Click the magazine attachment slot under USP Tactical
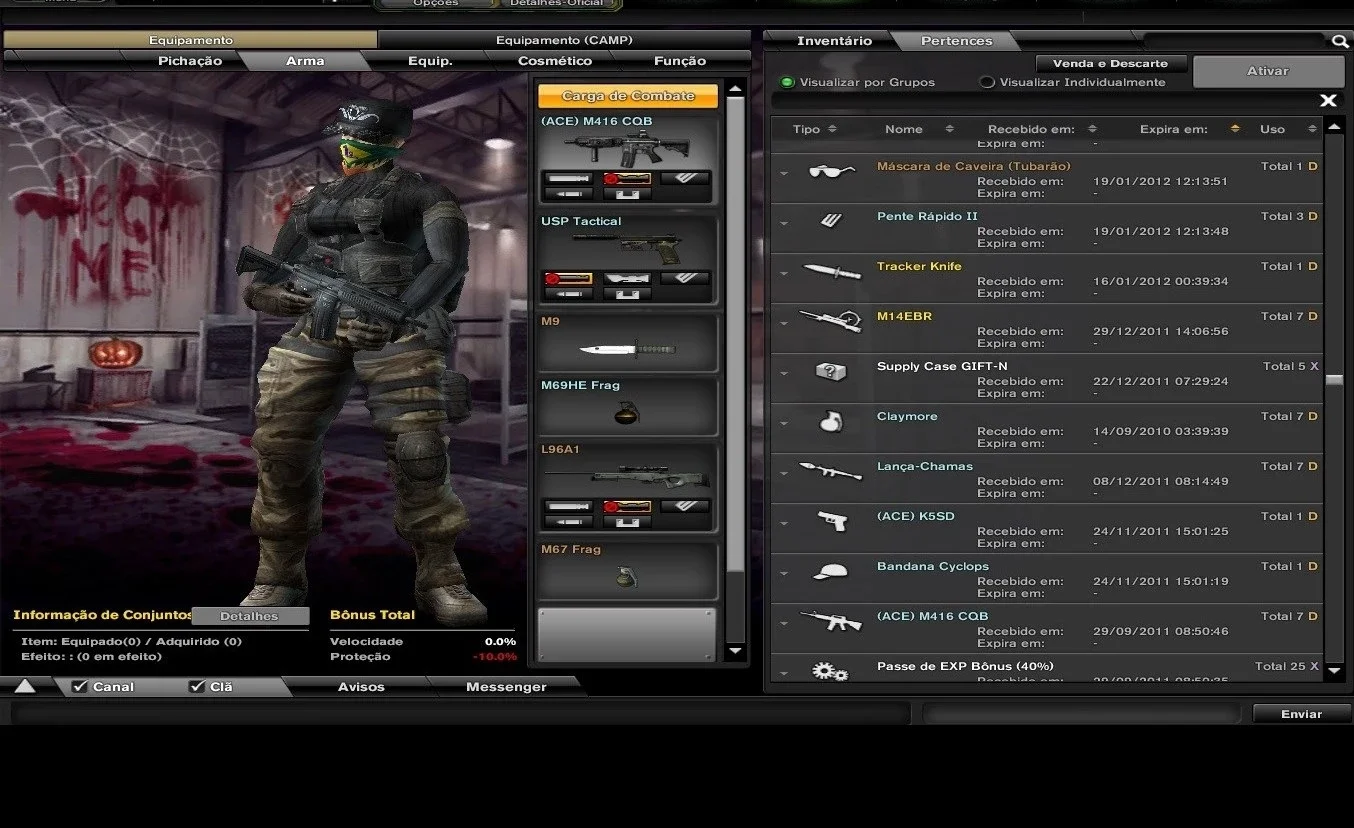The image size is (1354, 828). point(686,279)
